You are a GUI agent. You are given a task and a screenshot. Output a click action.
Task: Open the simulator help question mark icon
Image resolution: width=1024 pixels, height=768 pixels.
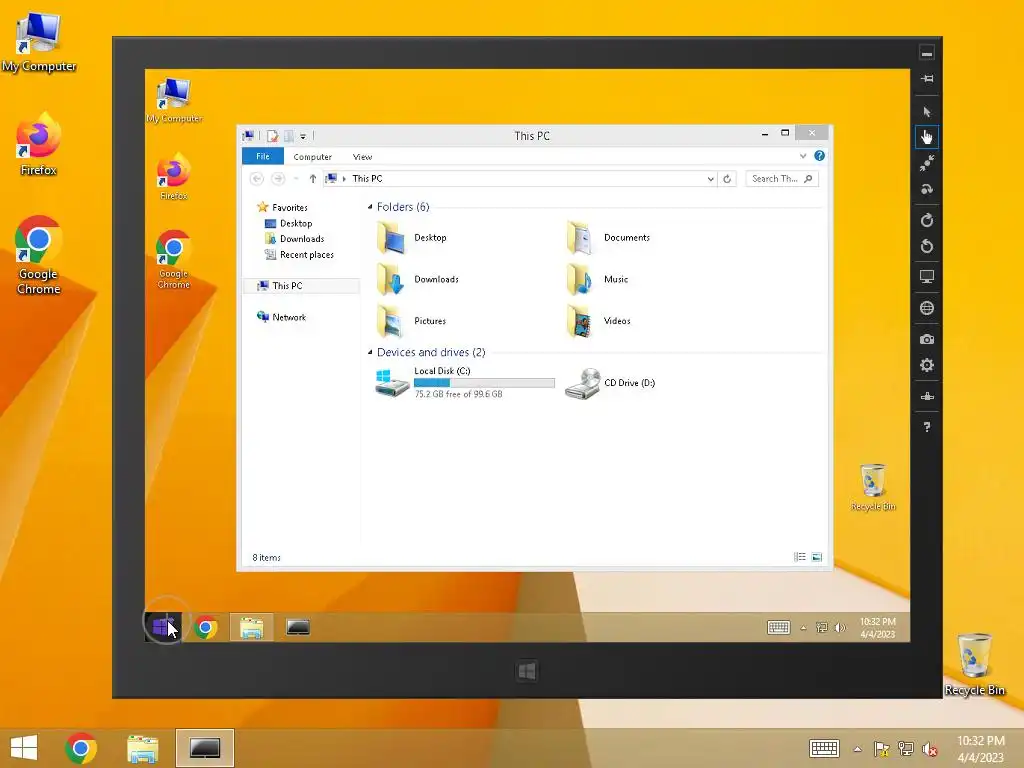tap(927, 427)
